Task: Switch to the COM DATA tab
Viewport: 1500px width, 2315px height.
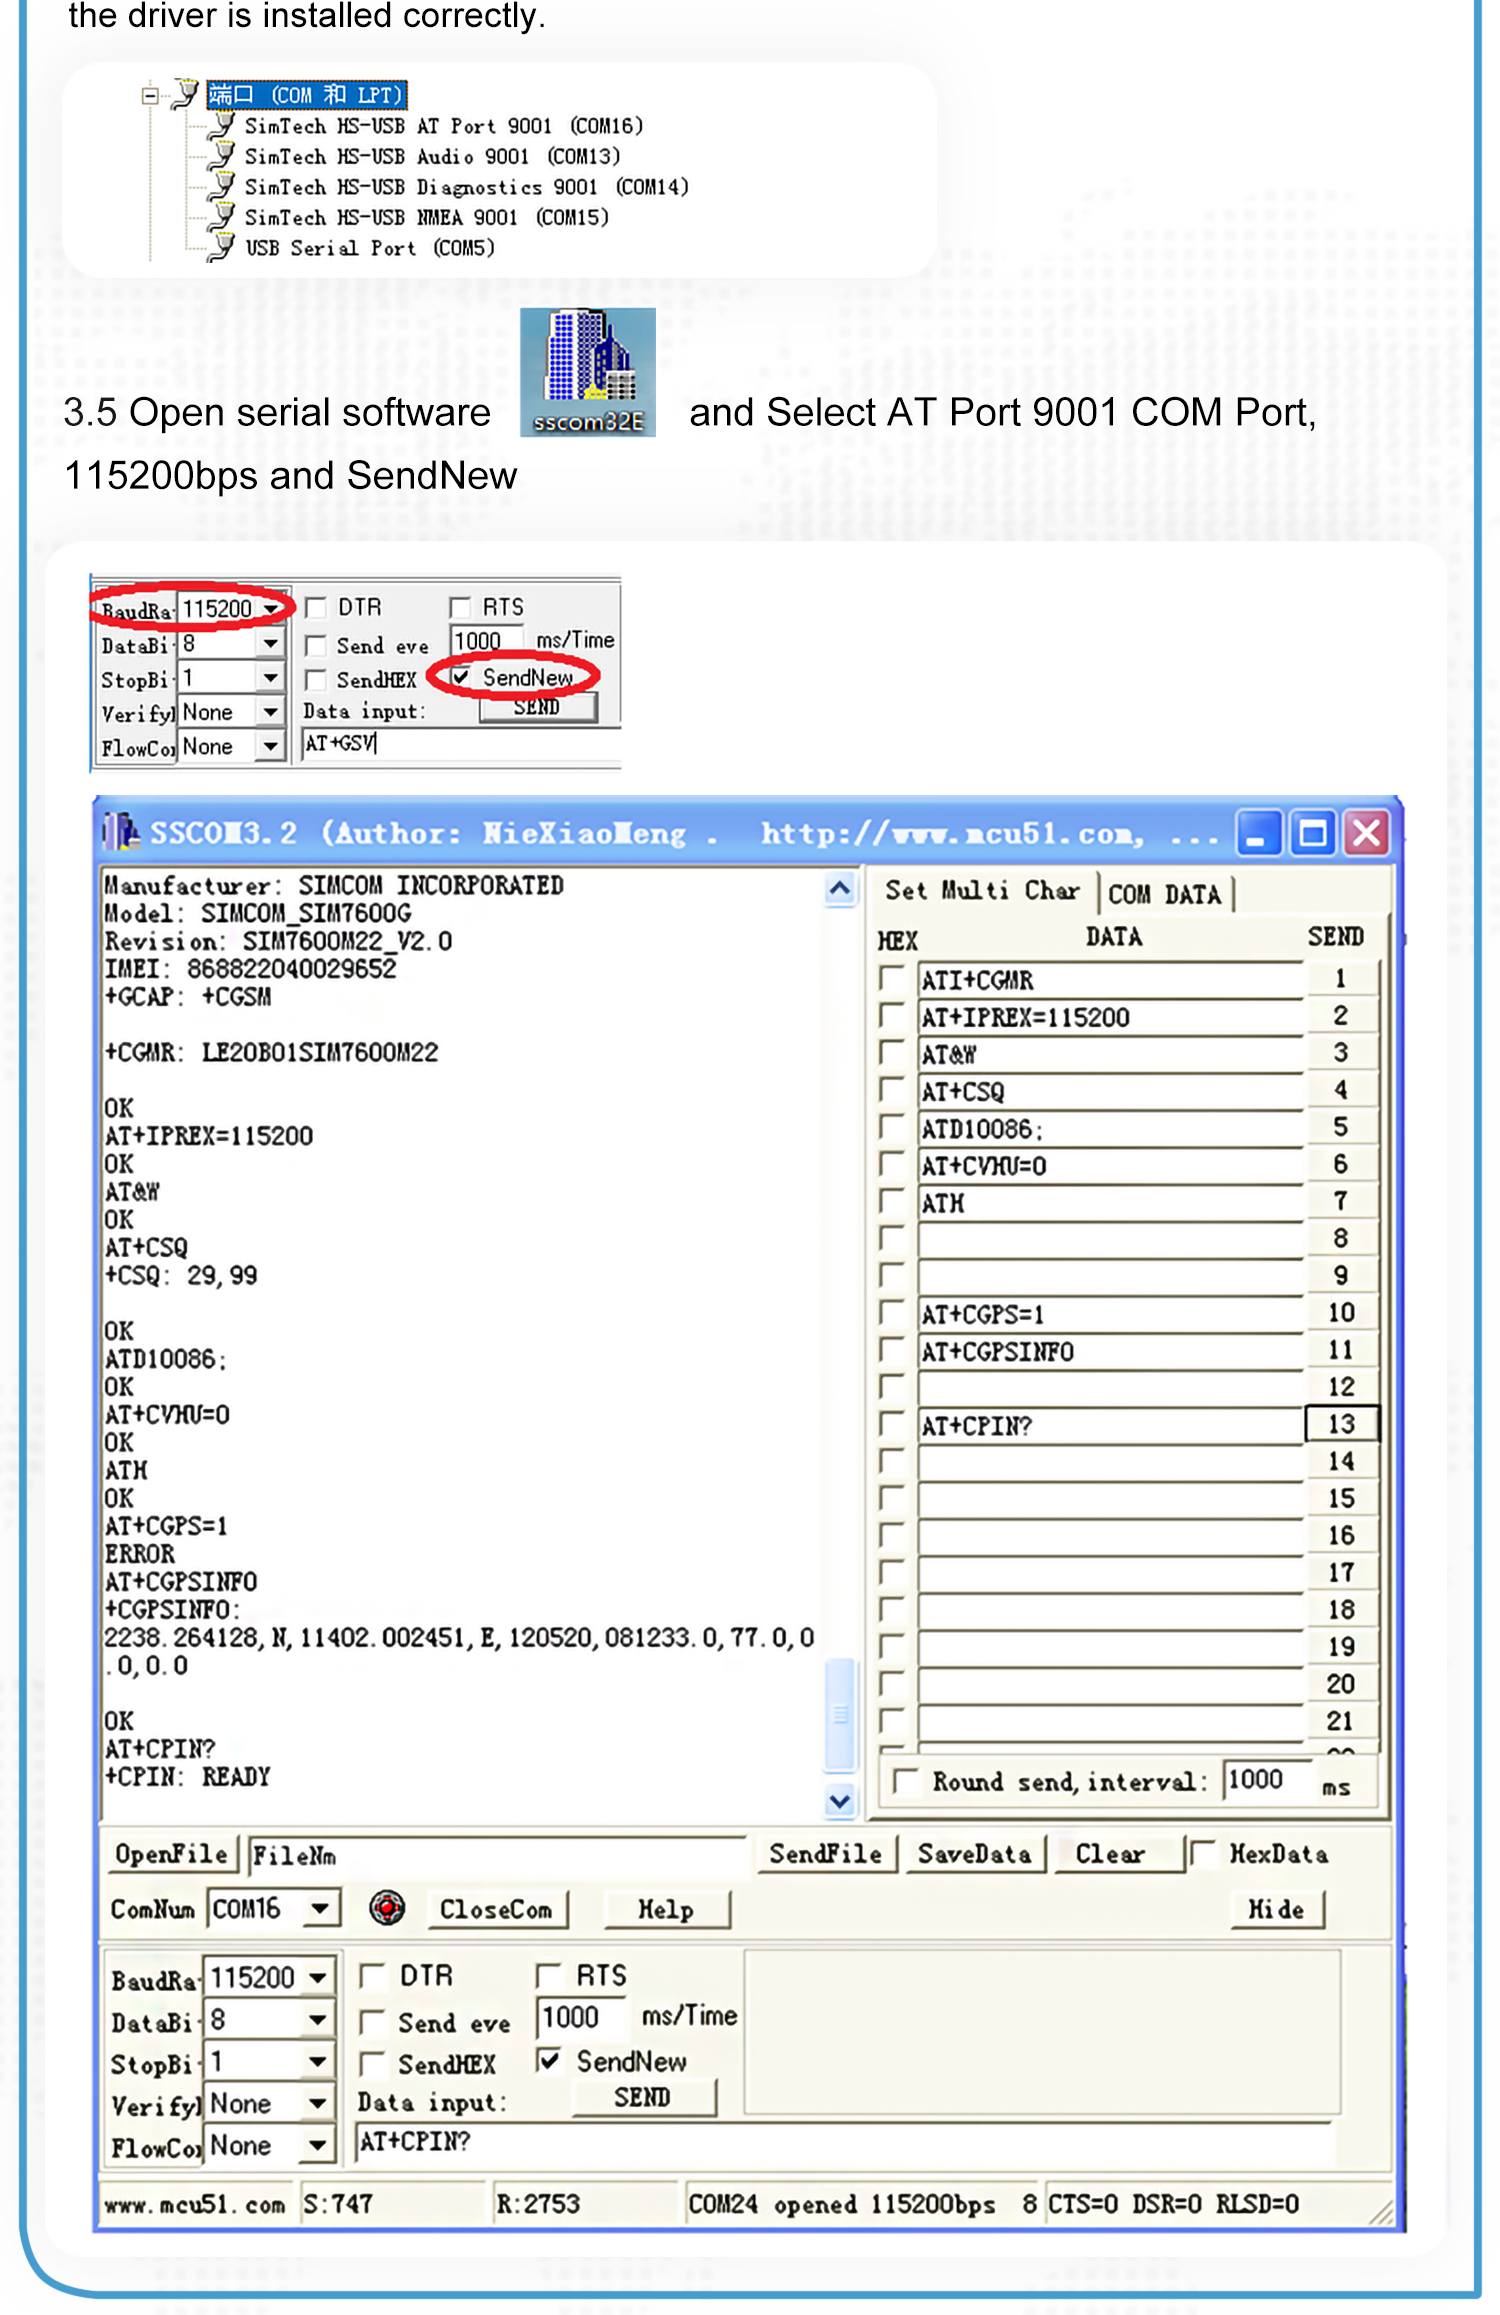Action: tap(1165, 894)
